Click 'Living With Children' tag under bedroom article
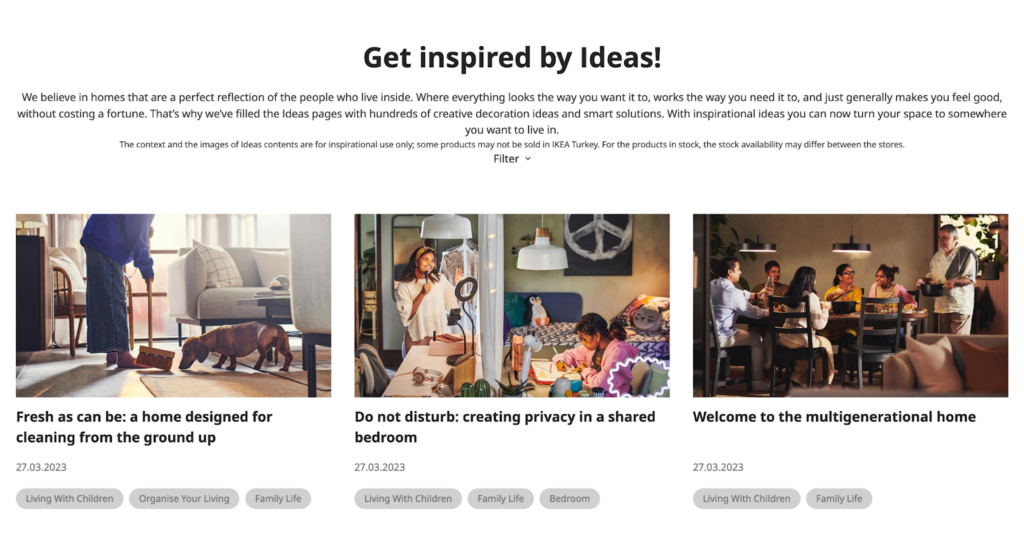1024x534 pixels. (x=408, y=499)
